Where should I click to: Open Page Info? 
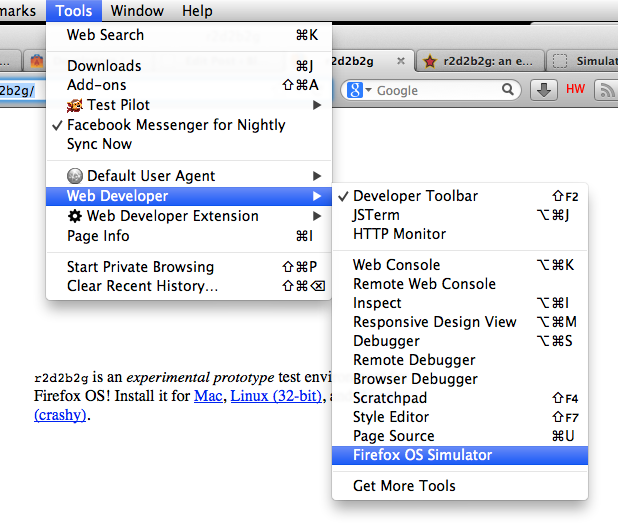[x=189, y=236]
